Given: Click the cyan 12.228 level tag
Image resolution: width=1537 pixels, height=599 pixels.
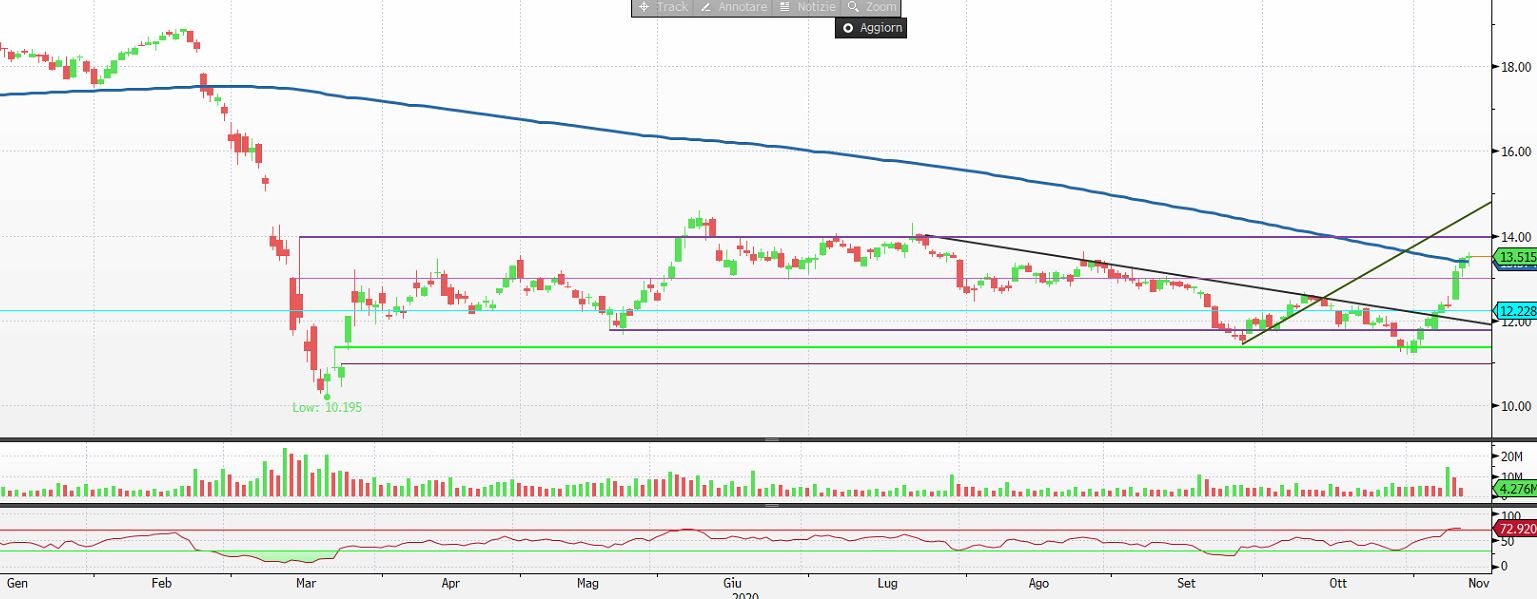Looking at the screenshot, I should [x=1515, y=311].
